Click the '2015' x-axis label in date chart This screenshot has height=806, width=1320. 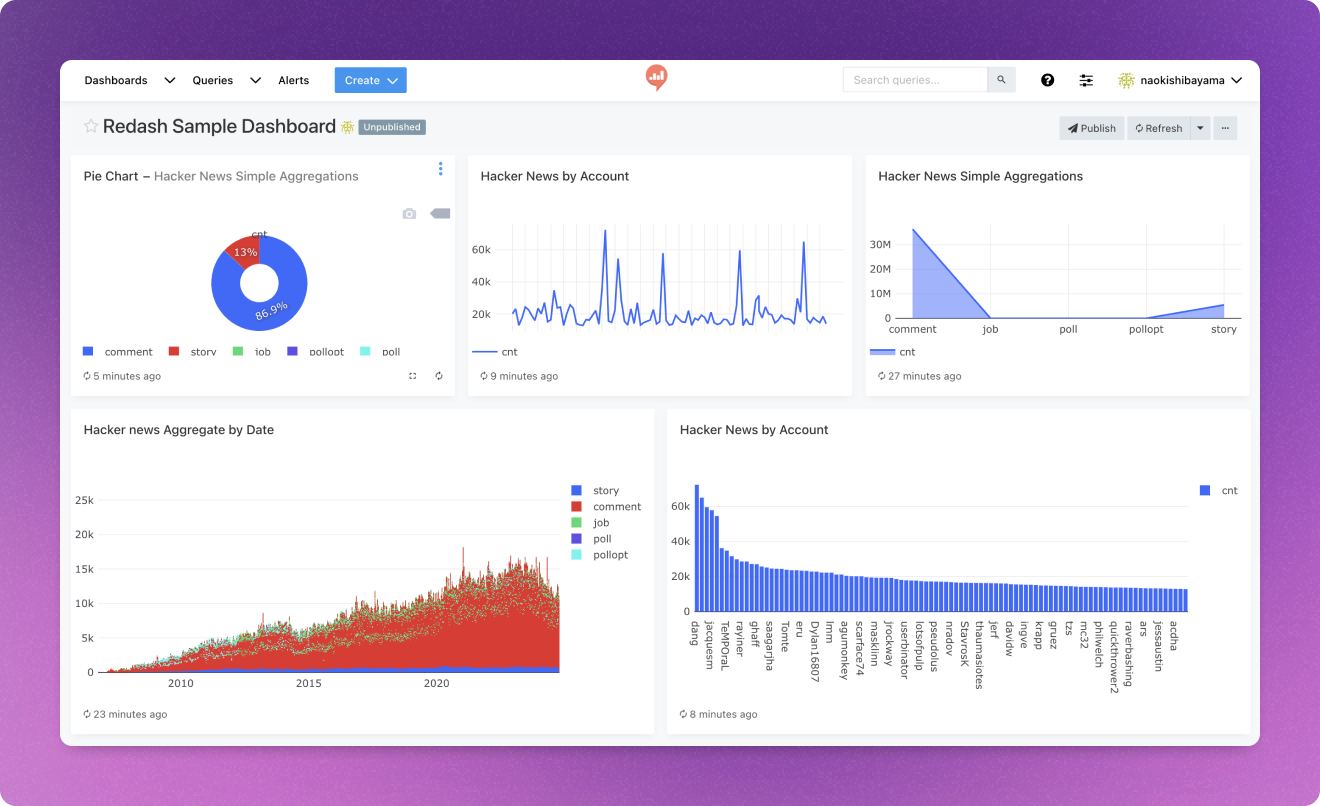coord(309,684)
